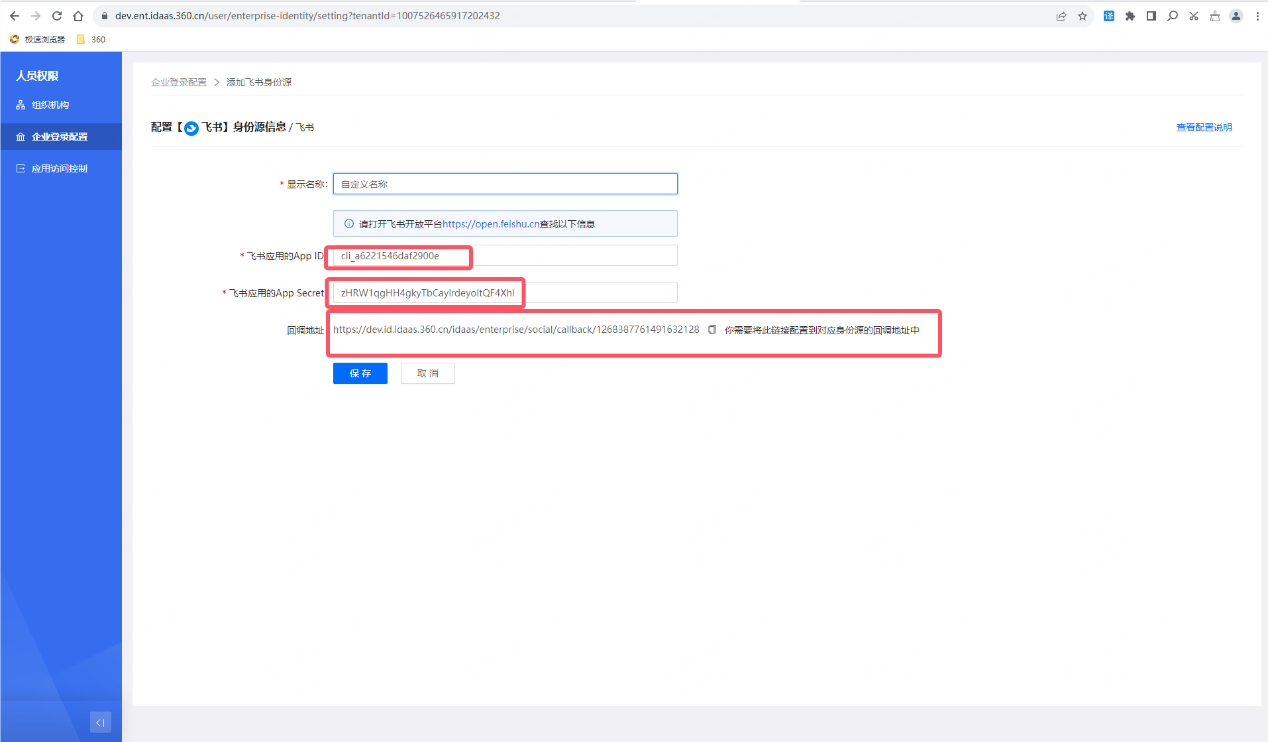Bookmark this page with the star icon
This screenshot has height=742, width=1268.
[1082, 16]
